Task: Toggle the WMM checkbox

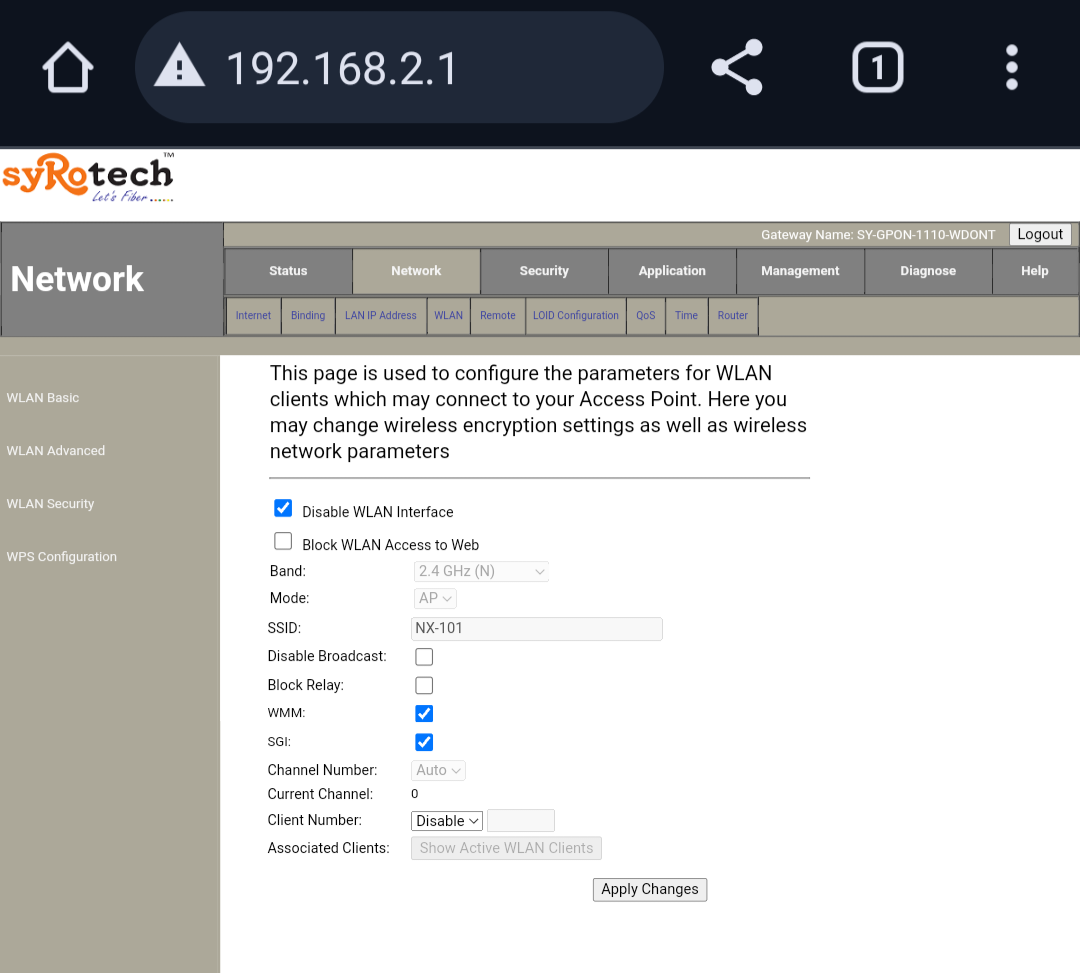Action: (x=424, y=714)
